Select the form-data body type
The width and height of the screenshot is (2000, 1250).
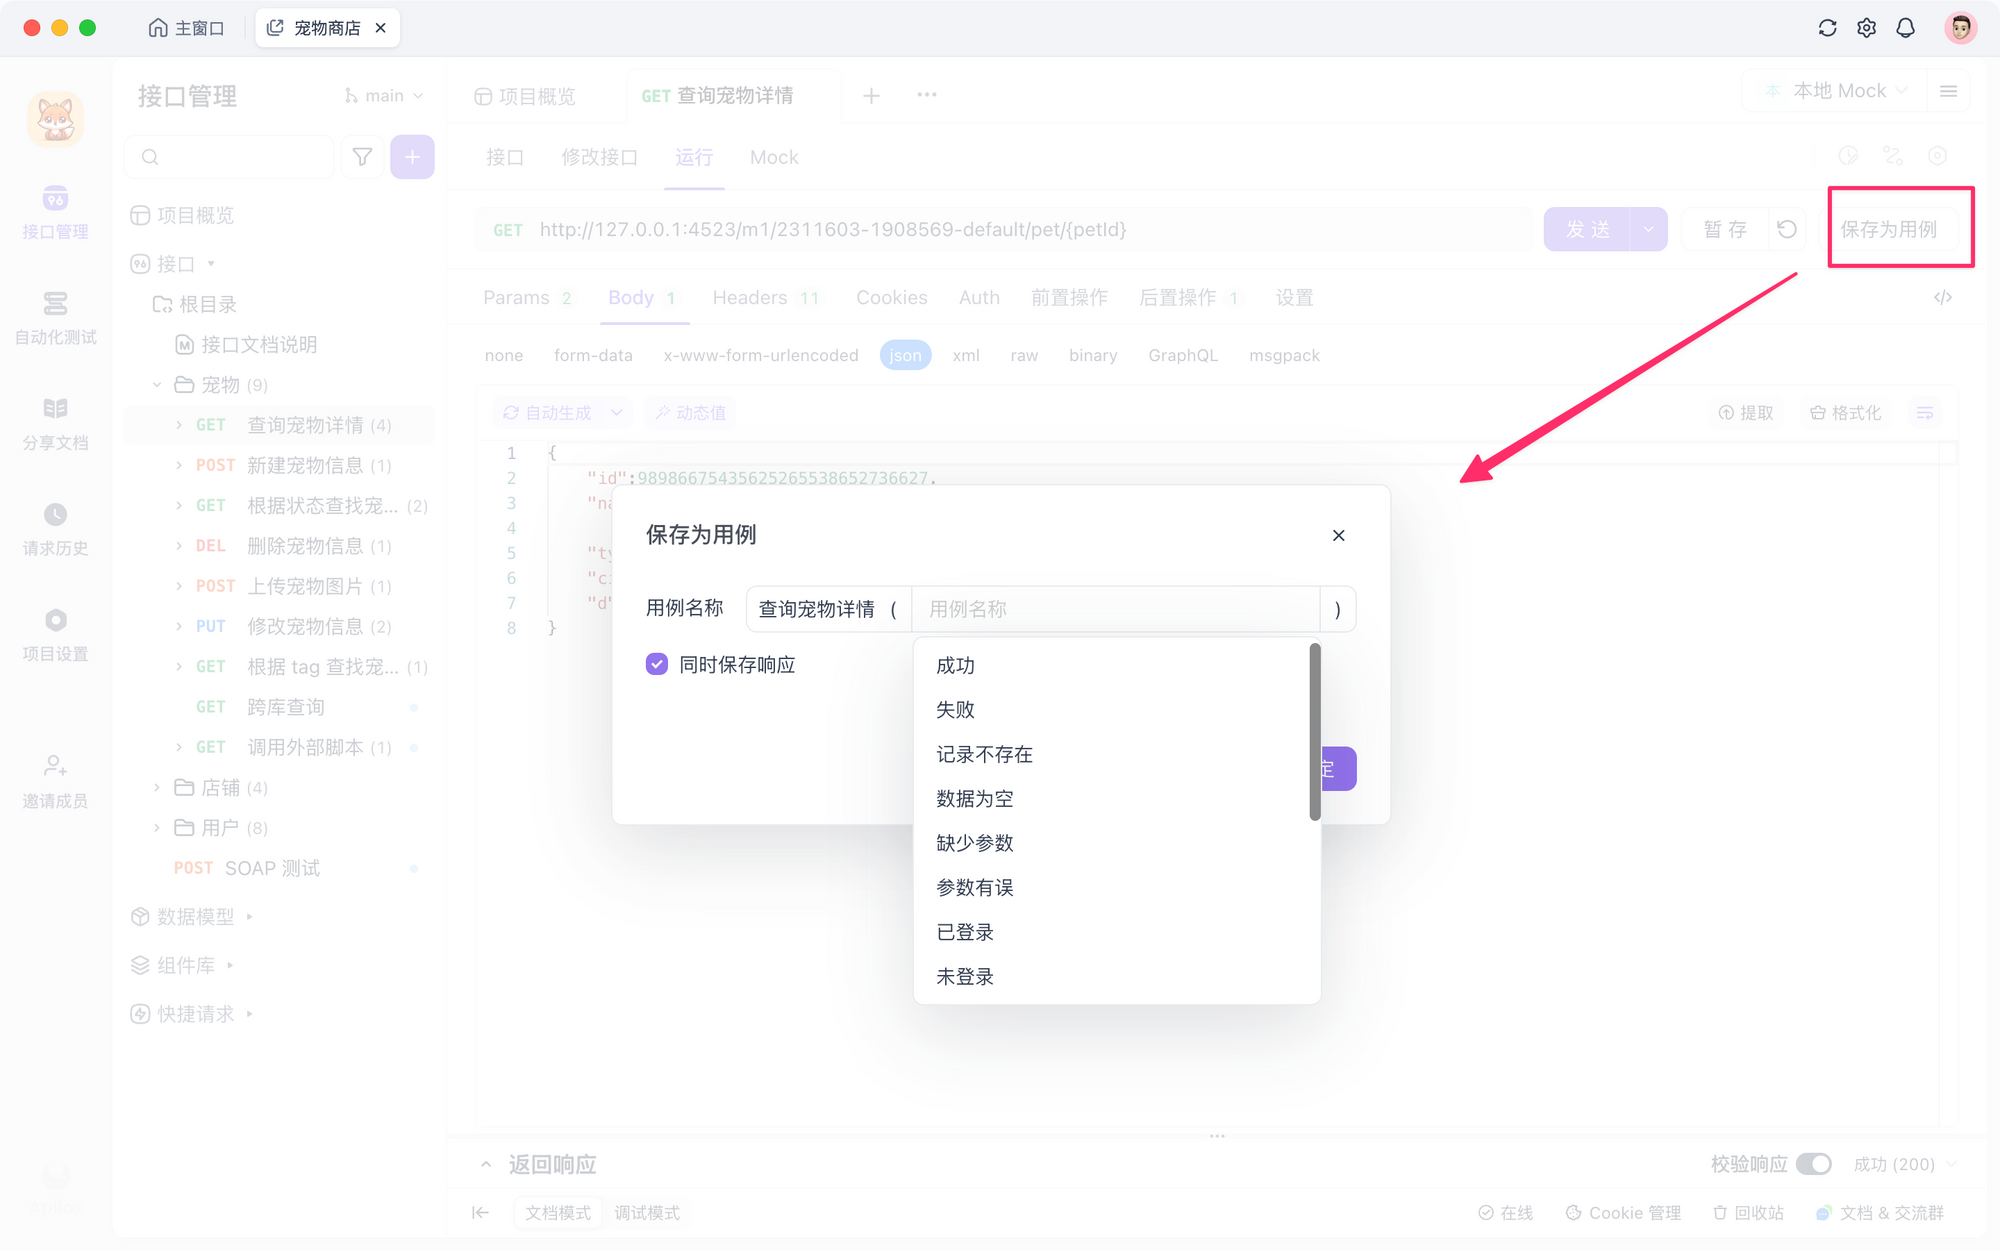coord(593,355)
